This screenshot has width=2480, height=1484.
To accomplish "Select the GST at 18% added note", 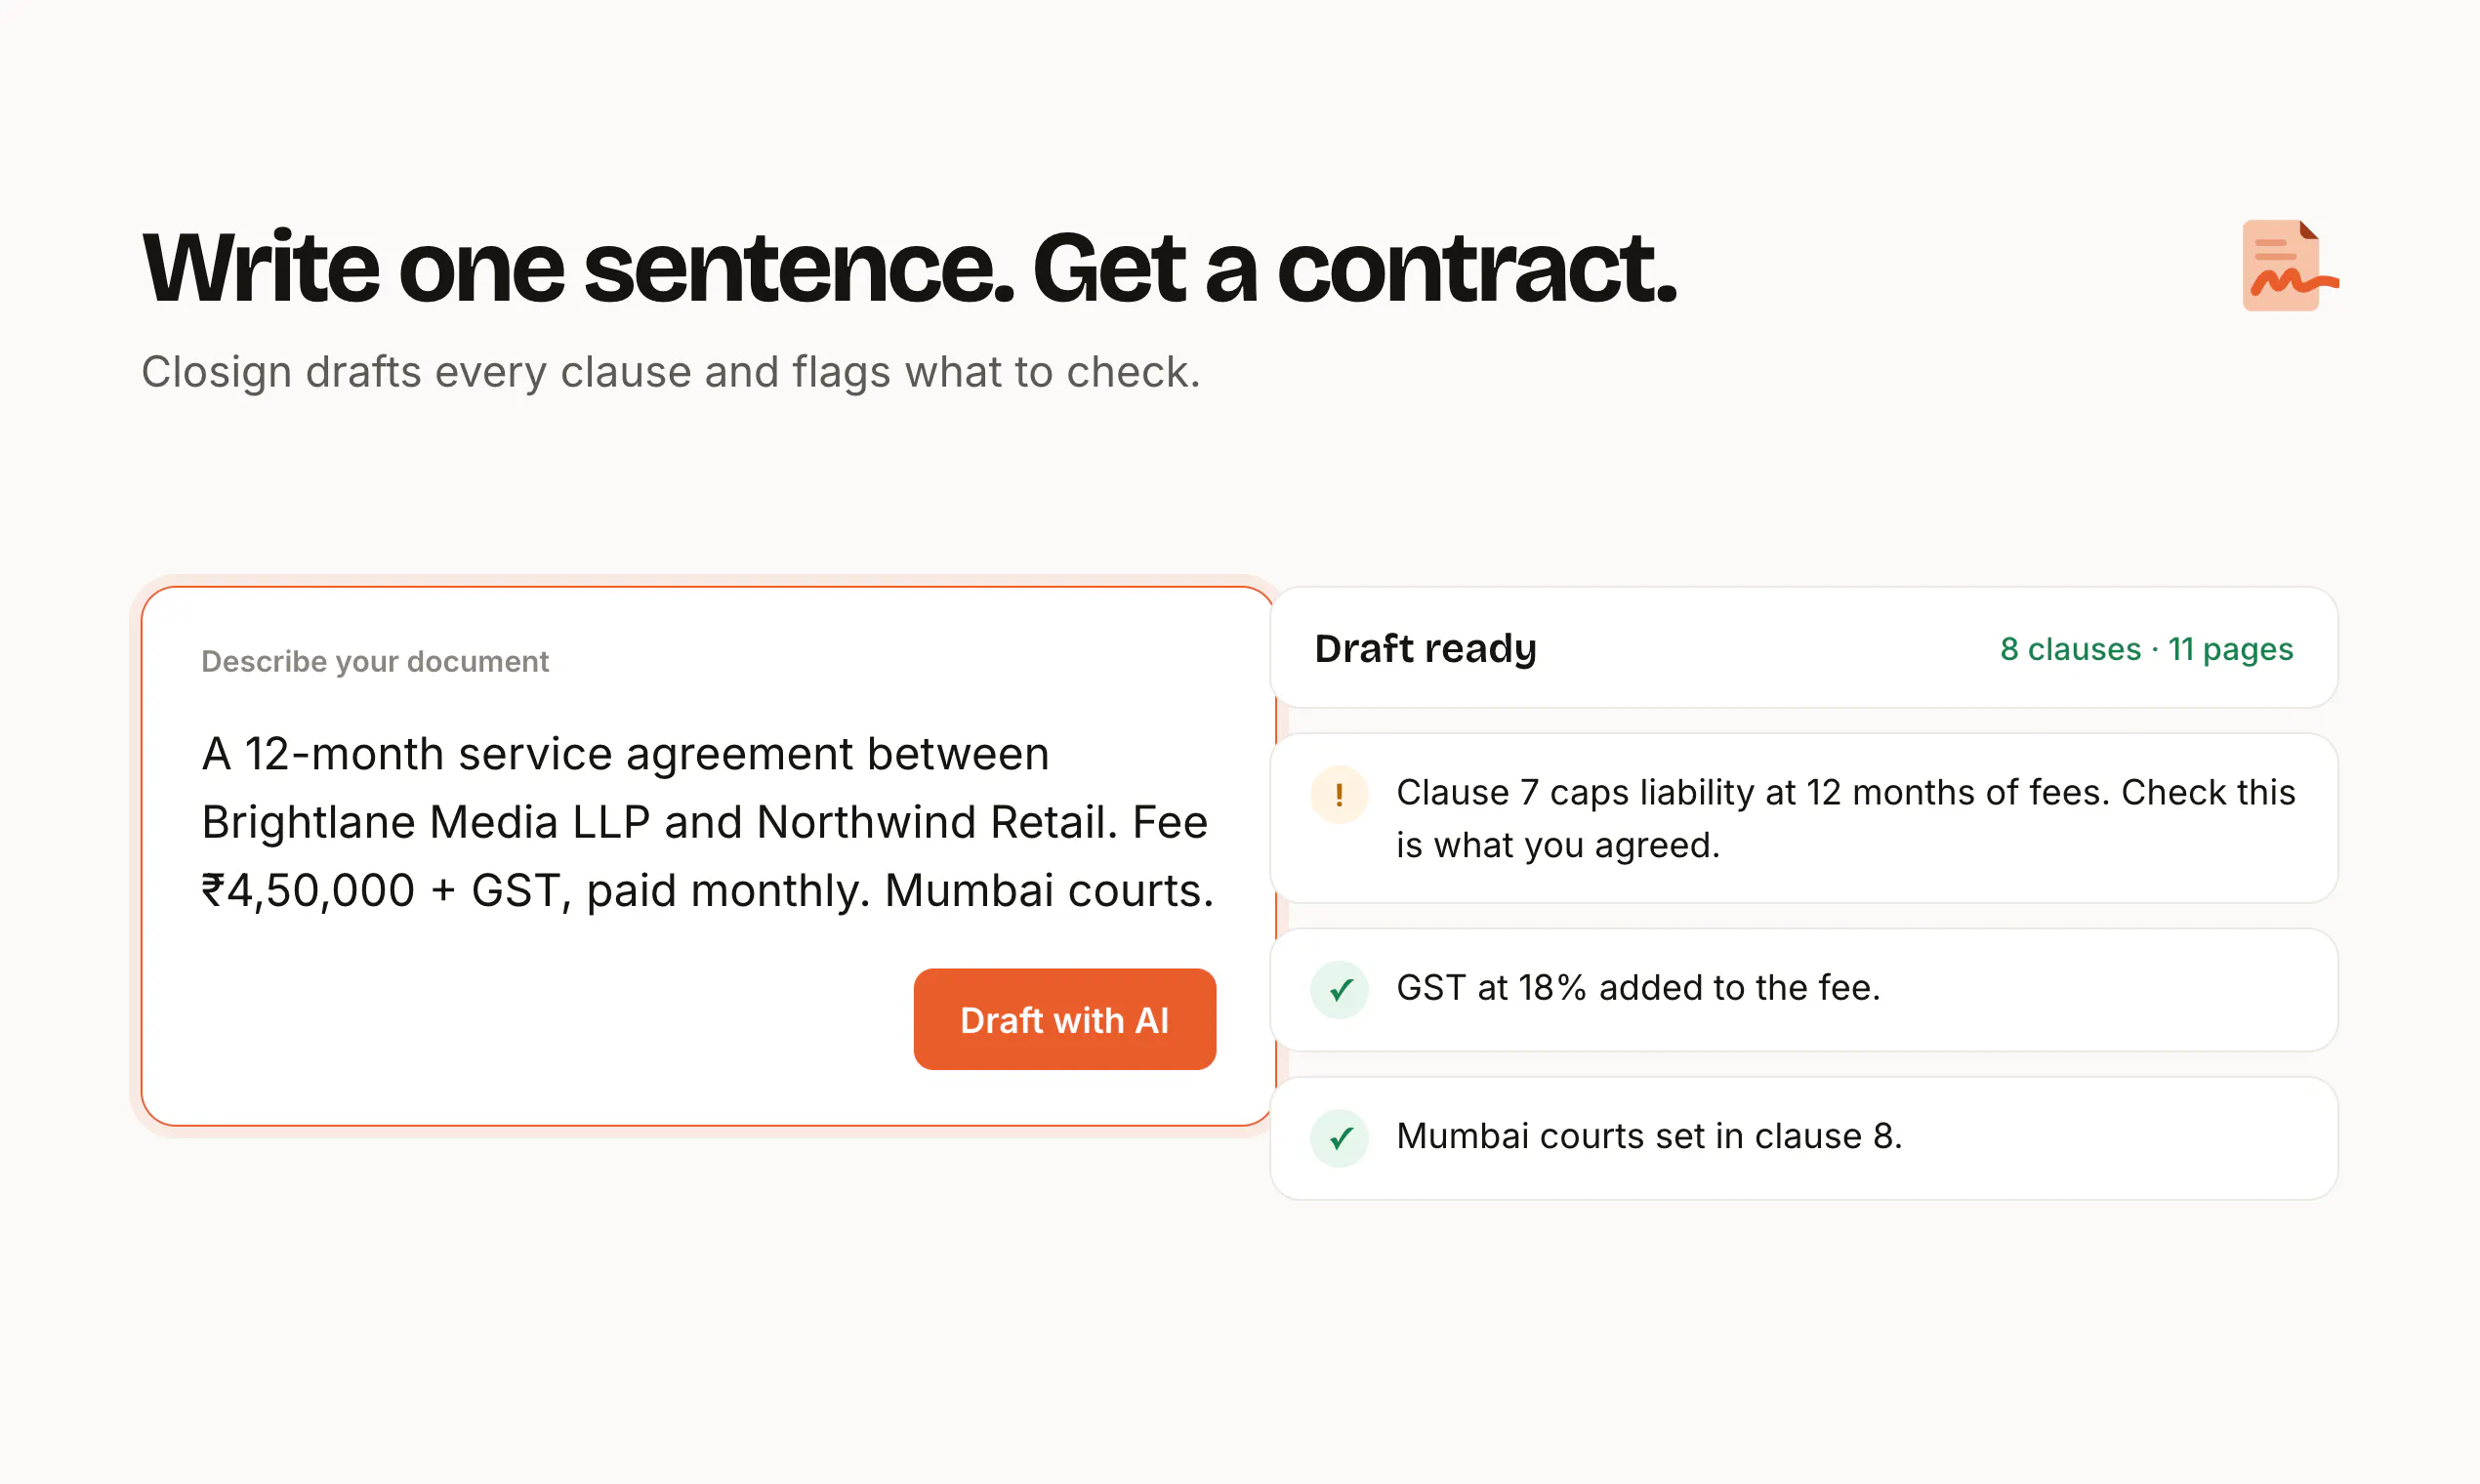I will click(x=1804, y=989).
